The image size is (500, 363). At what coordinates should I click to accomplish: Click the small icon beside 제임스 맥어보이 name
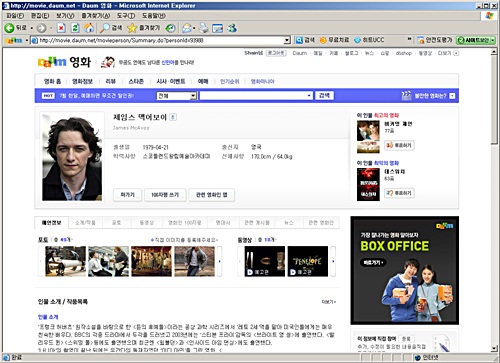[173, 117]
